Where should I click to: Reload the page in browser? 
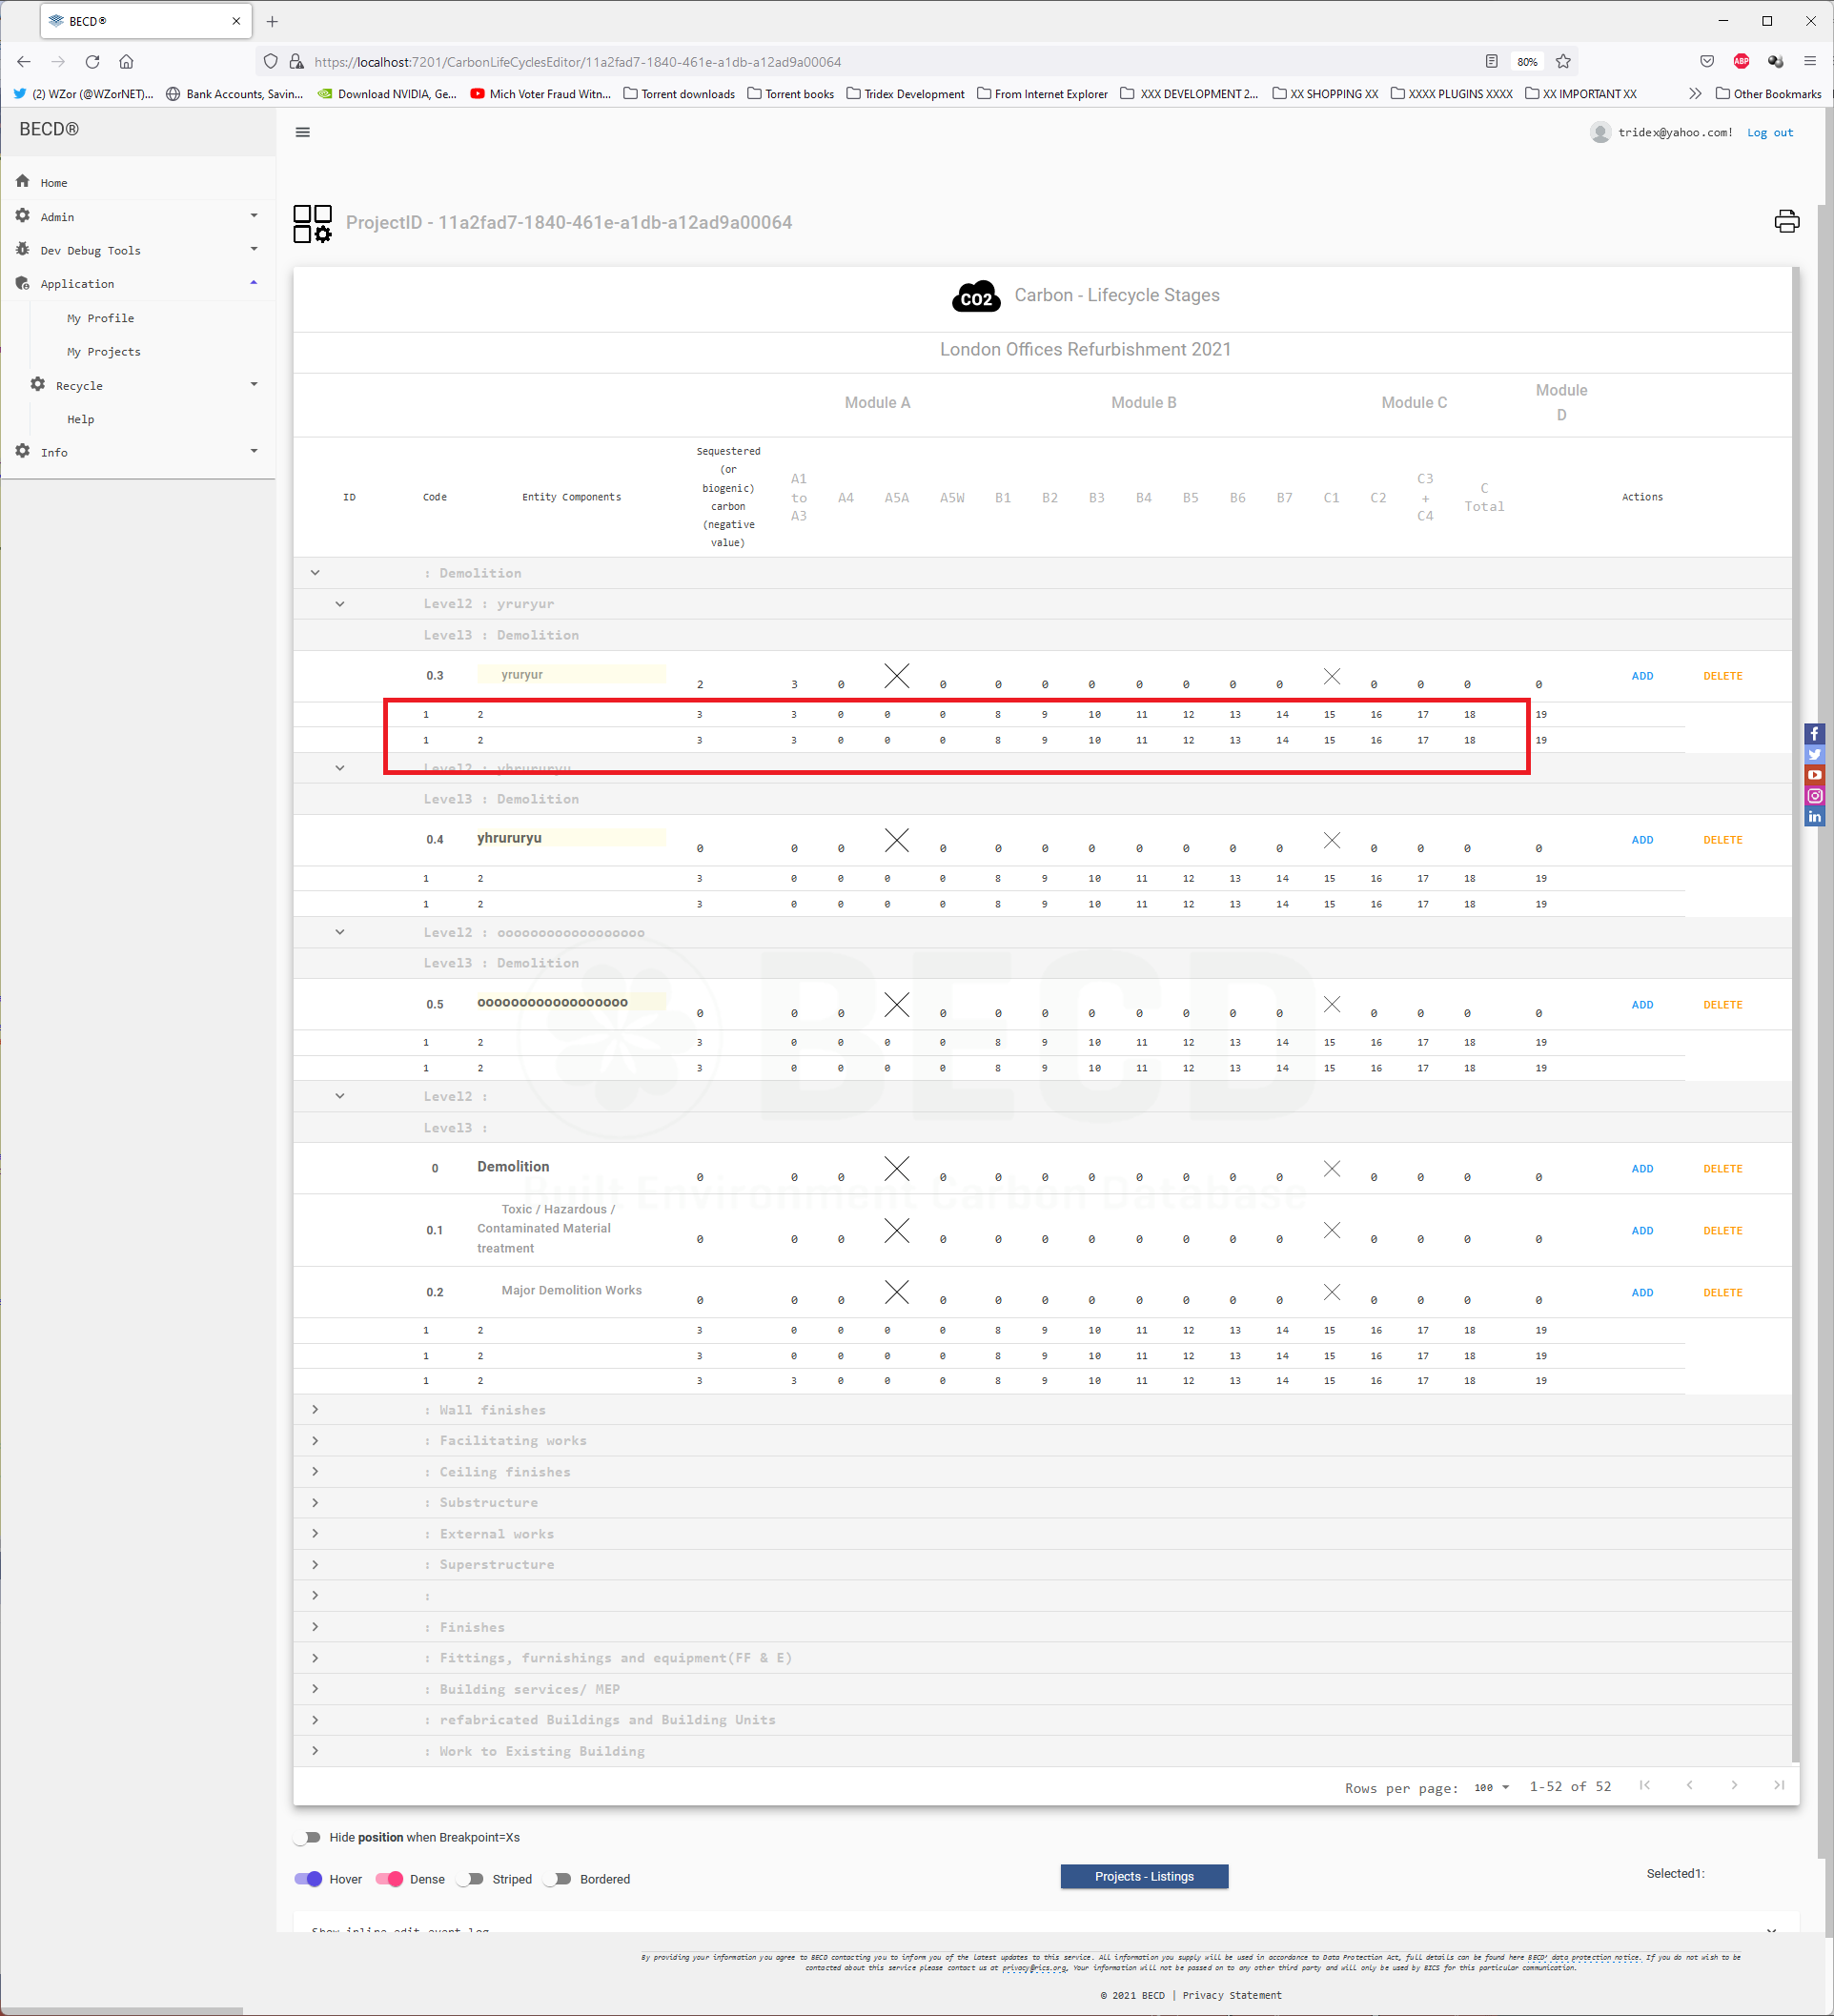click(x=92, y=61)
